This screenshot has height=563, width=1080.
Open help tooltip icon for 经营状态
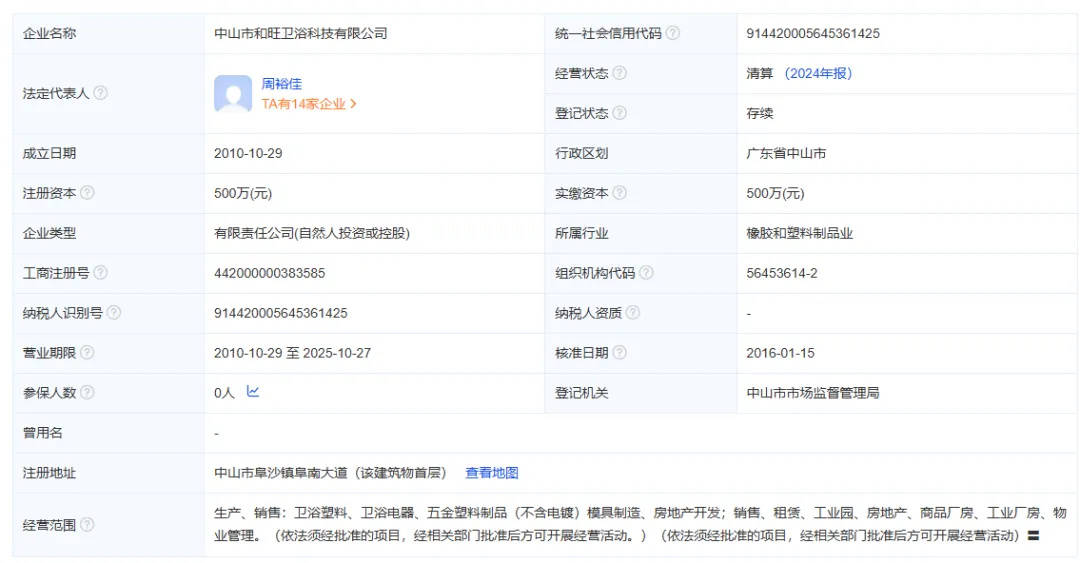coord(620,73)
